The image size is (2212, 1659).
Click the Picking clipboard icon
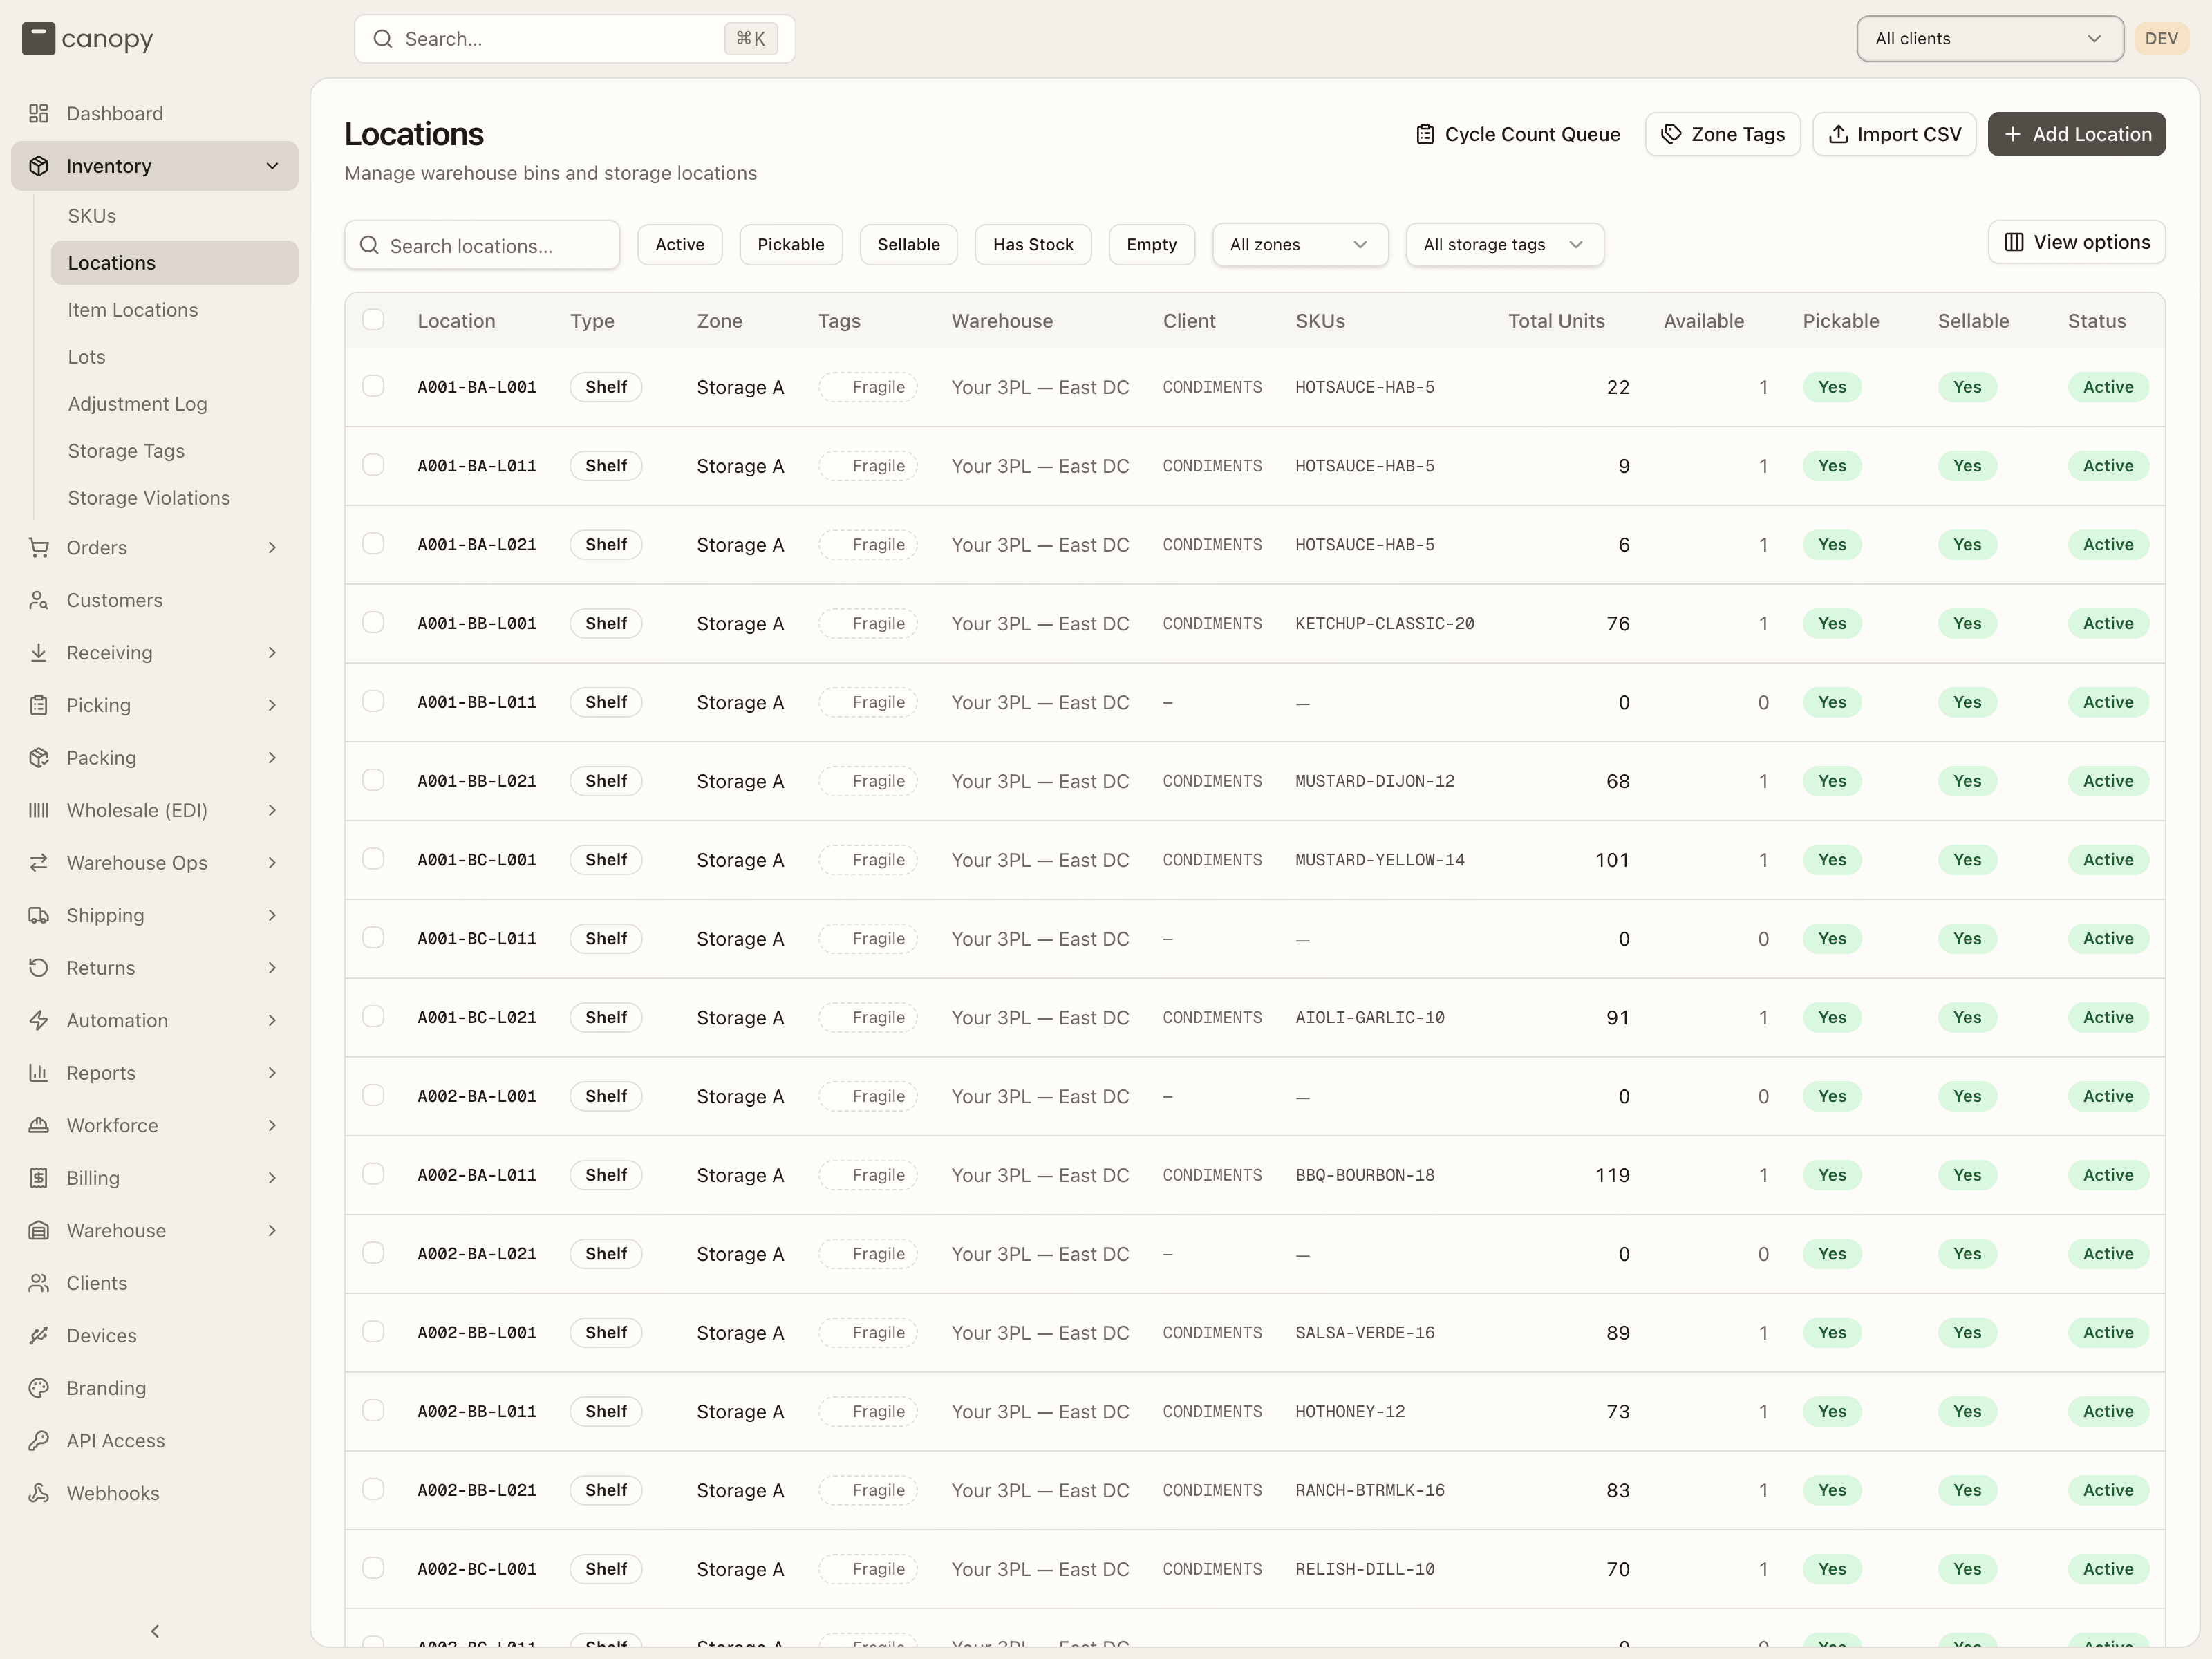coord(39,705)
